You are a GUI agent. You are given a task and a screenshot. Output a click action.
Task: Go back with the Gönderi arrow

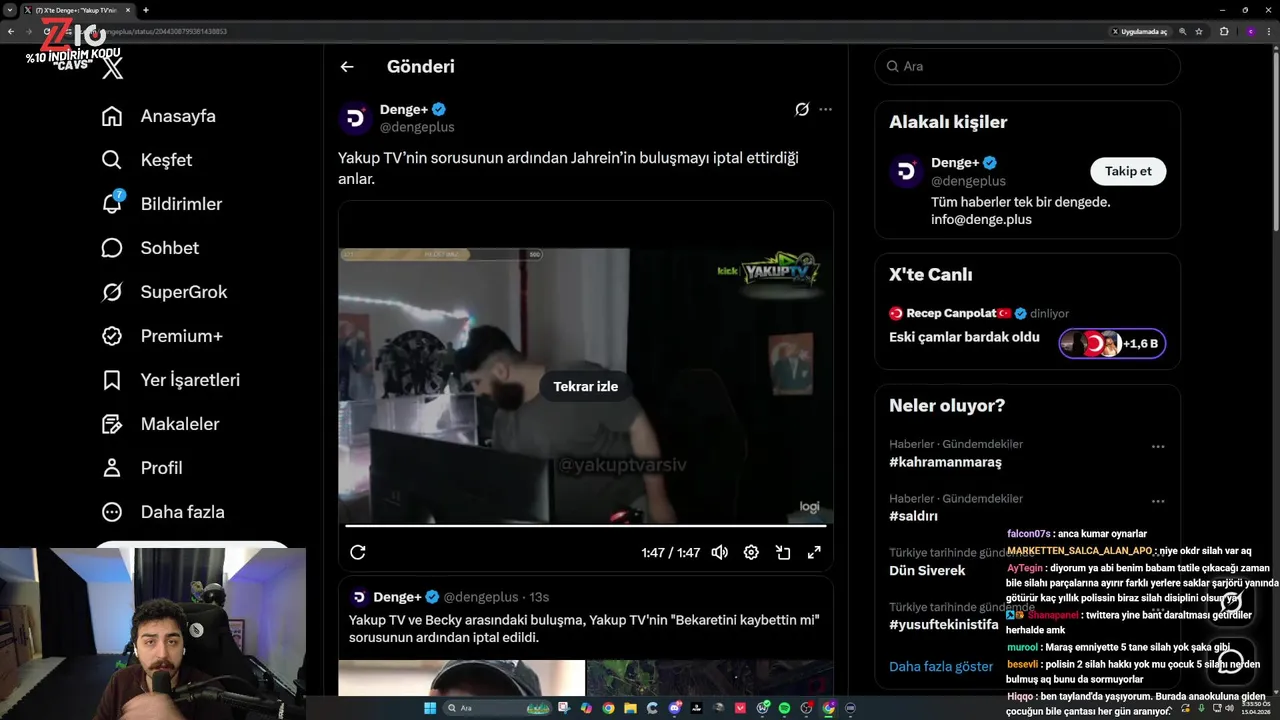pyautogui.click(x=347, y=67)
